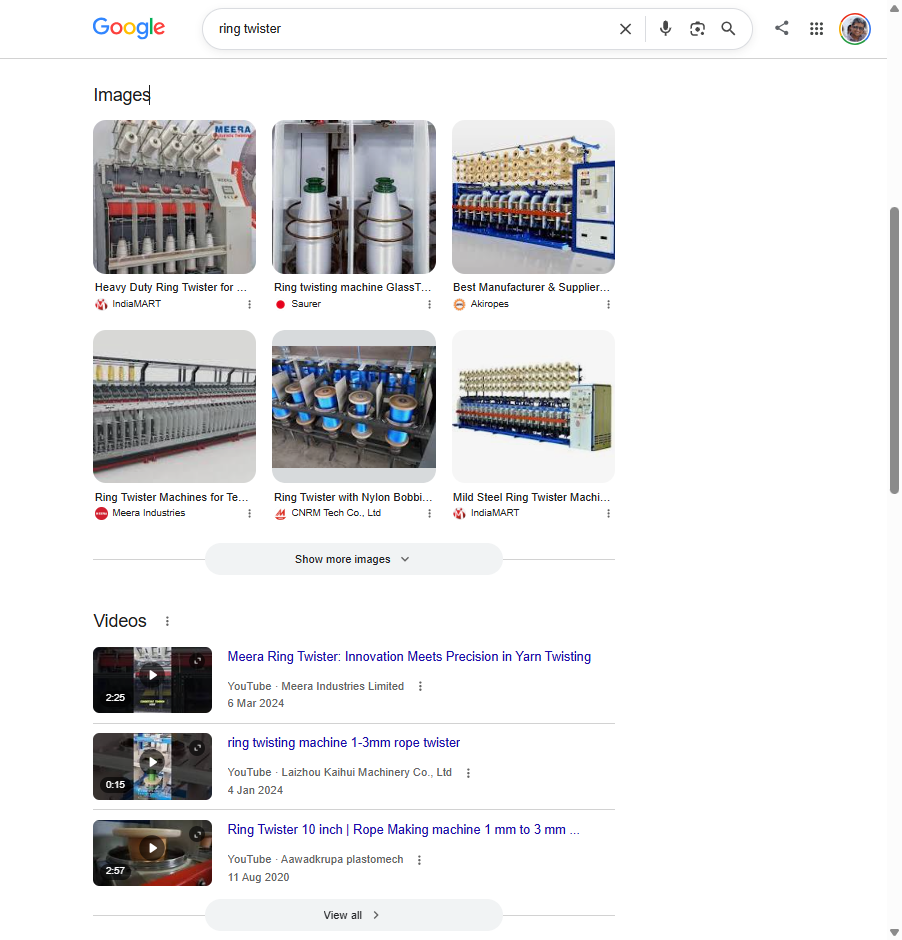Open options menu for Mild Steel Ring Twister image
The width and height of the screenshot is (902, 940).
point(608,514)
